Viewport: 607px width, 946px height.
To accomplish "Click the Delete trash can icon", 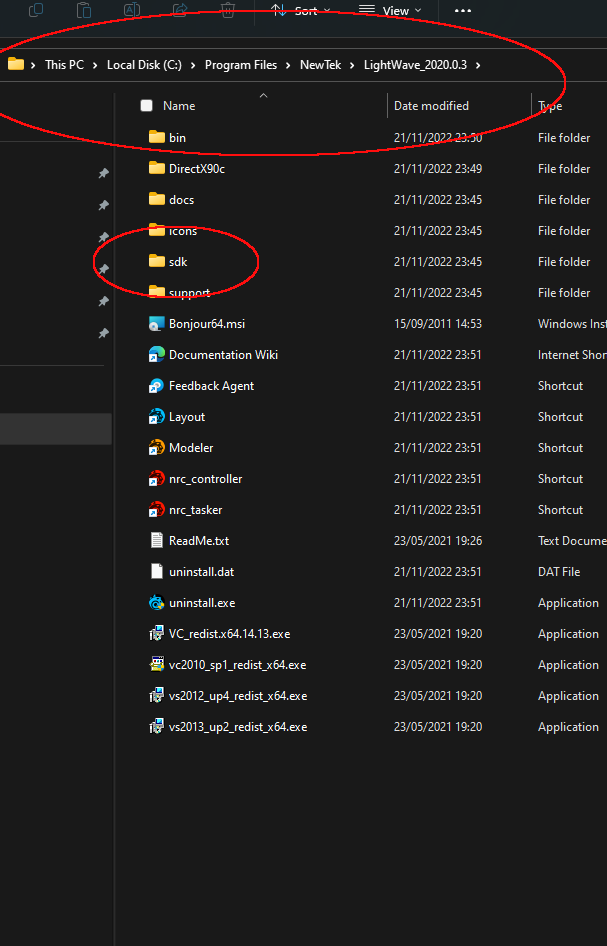I will [x=227, y=10].
